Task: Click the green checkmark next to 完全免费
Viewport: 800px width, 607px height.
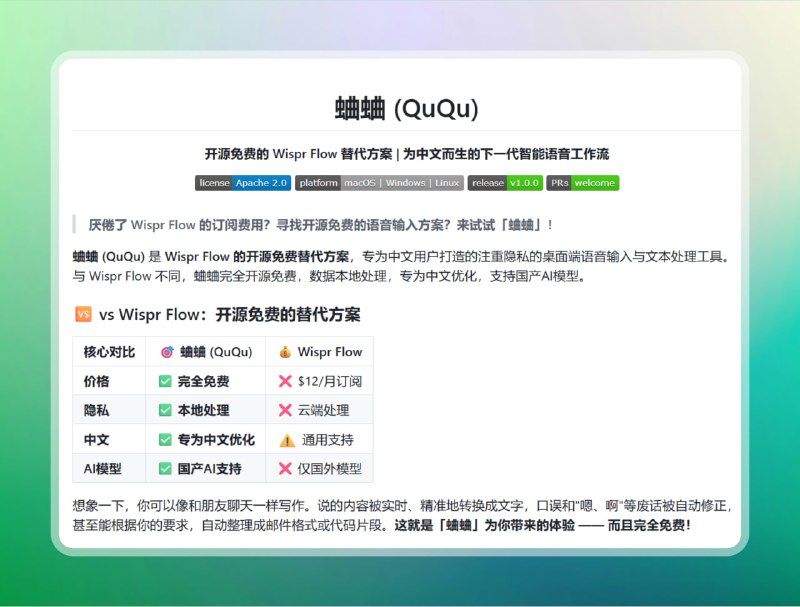Action: [166, 381]
